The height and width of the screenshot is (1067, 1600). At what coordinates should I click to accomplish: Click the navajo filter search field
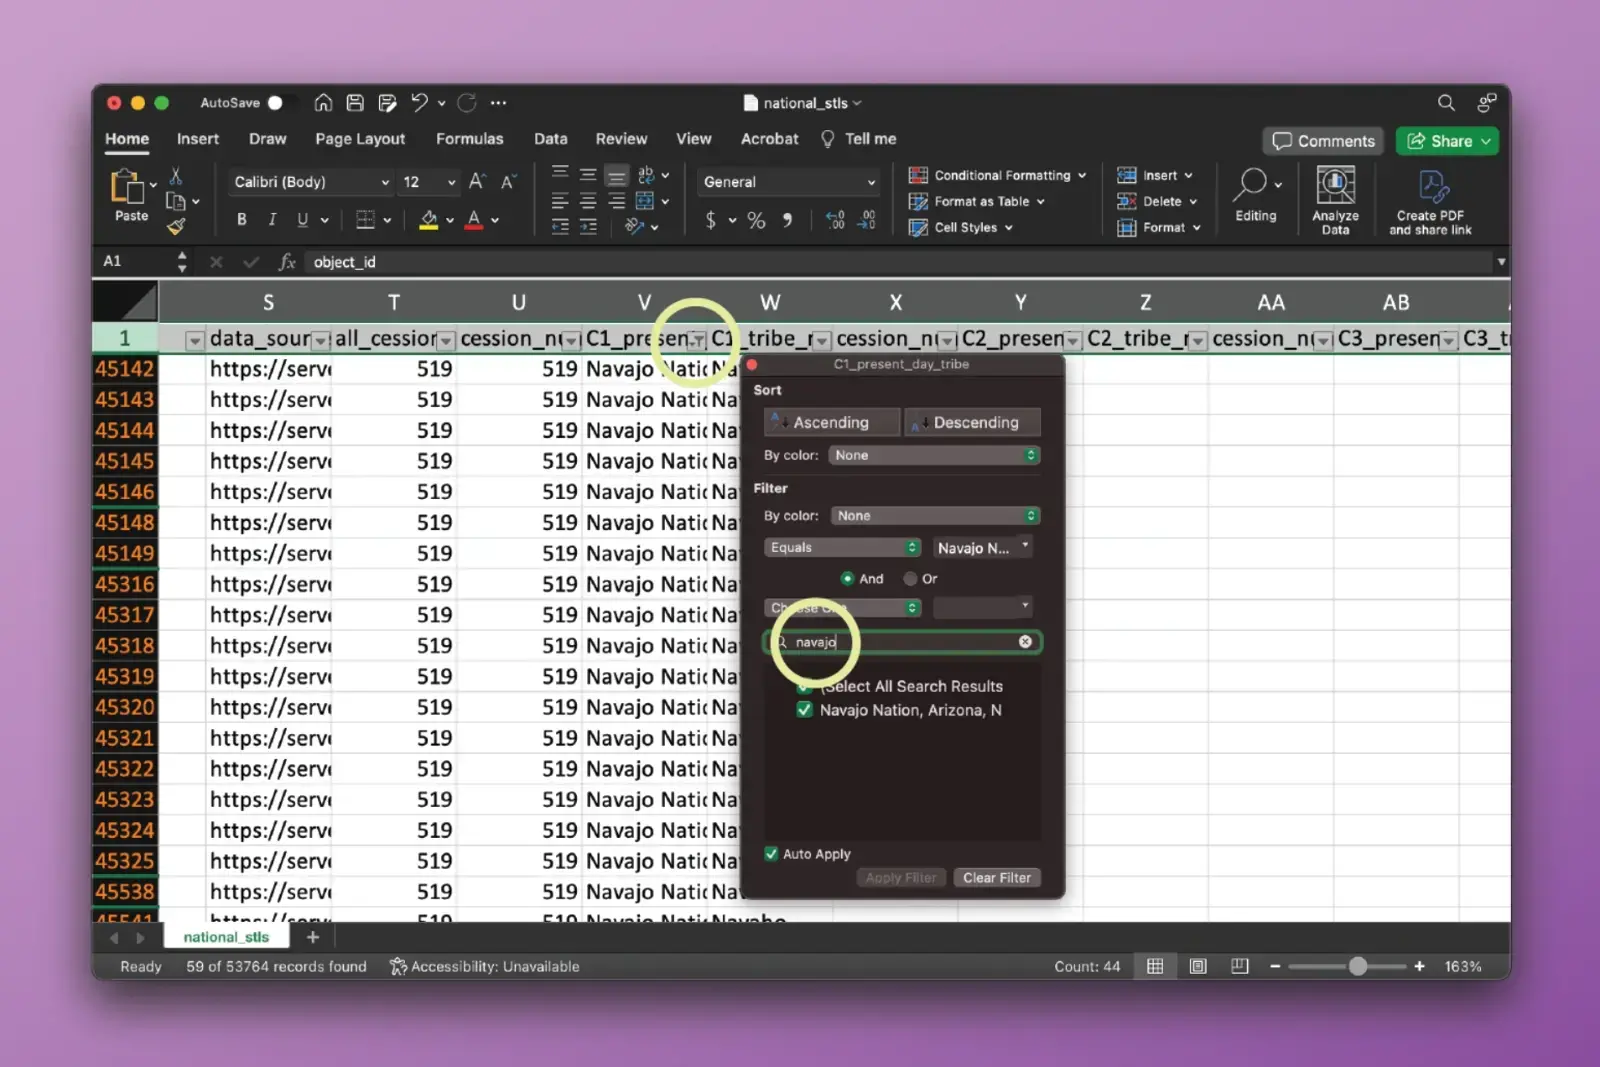tap(902, 642)
